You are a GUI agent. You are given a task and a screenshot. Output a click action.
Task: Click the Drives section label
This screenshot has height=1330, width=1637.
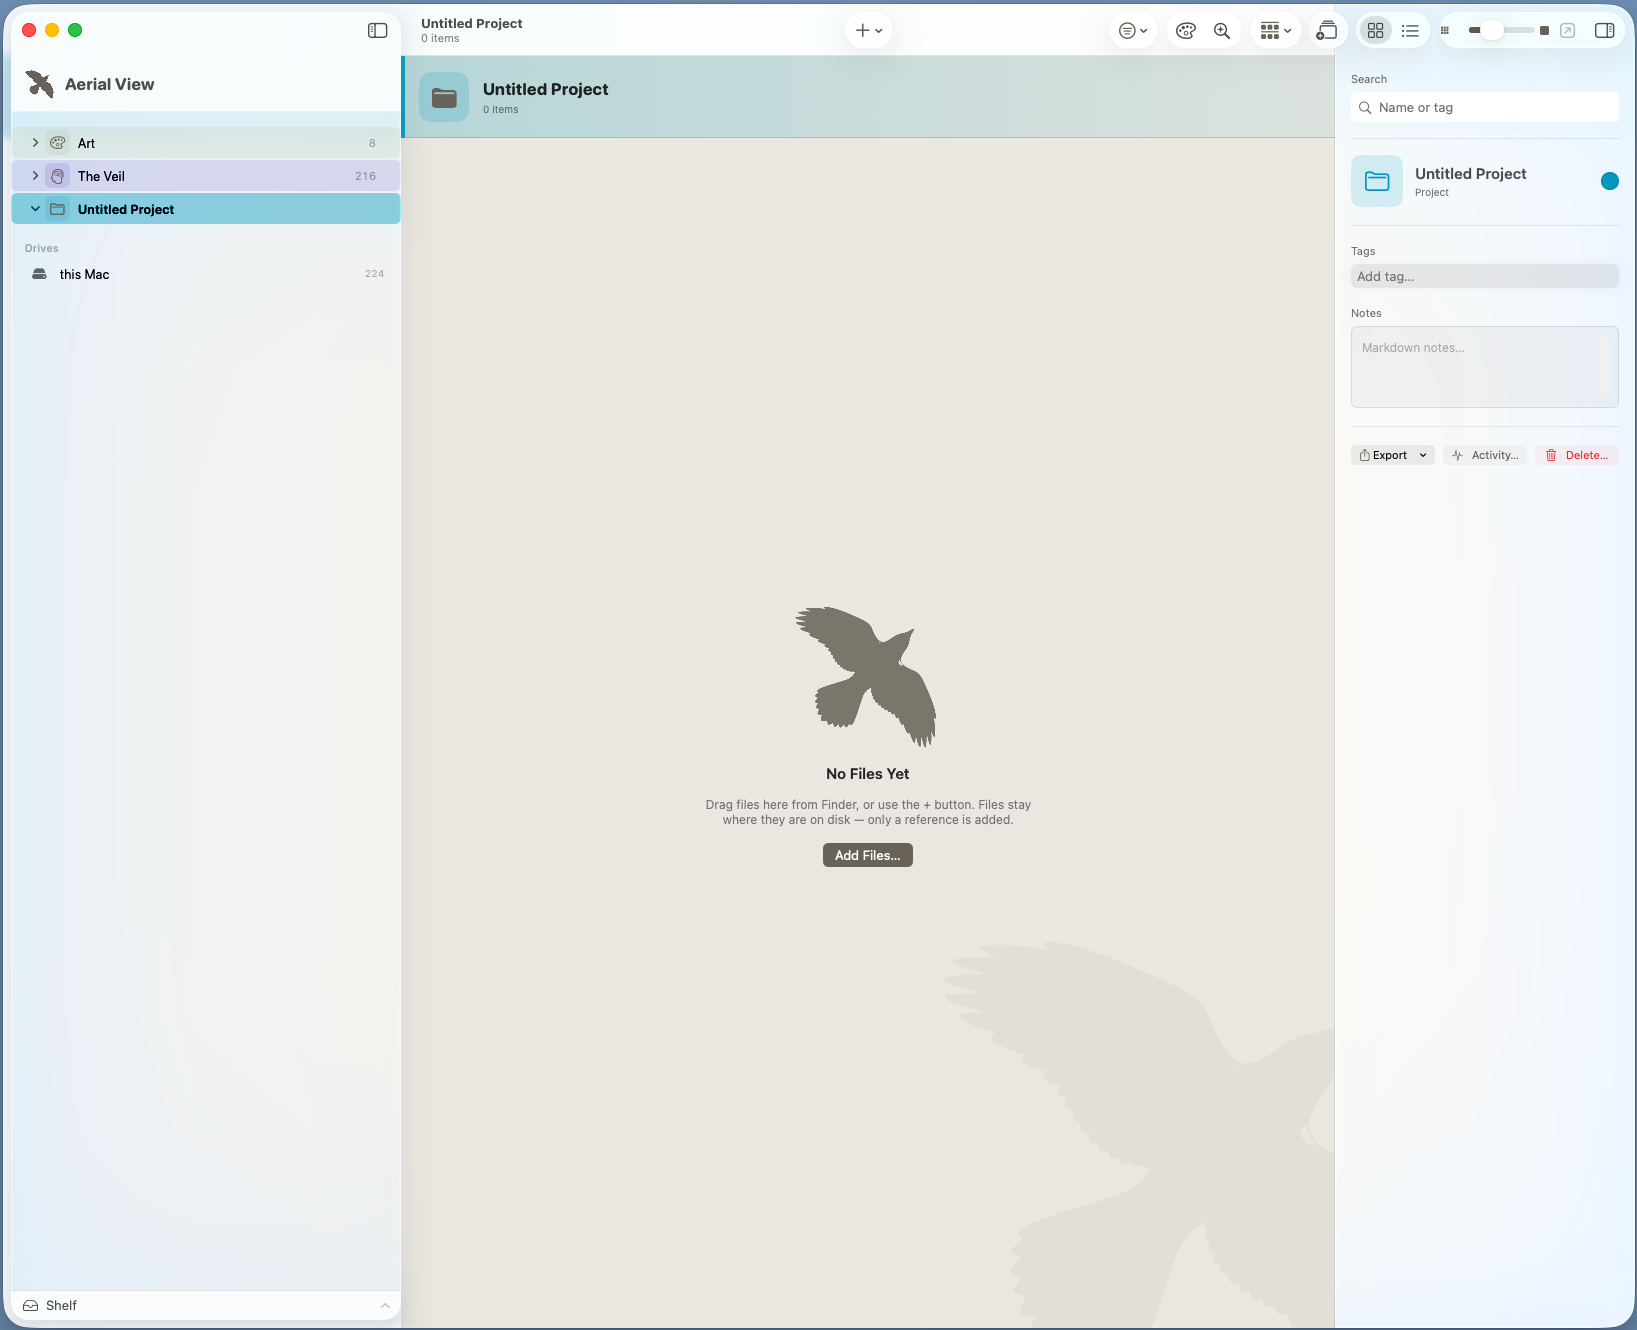point(42,248)
